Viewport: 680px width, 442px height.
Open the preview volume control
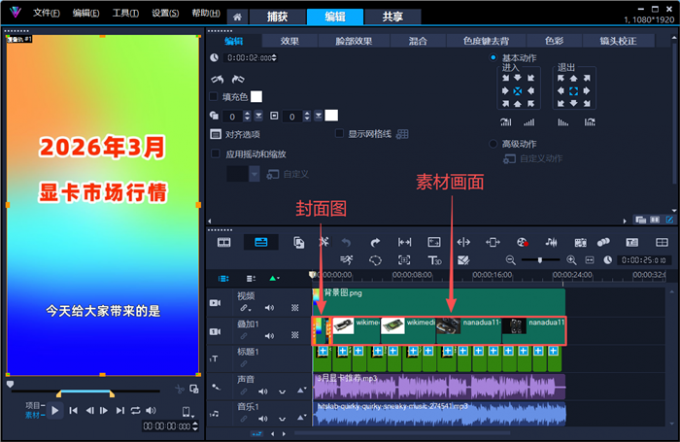151,410
